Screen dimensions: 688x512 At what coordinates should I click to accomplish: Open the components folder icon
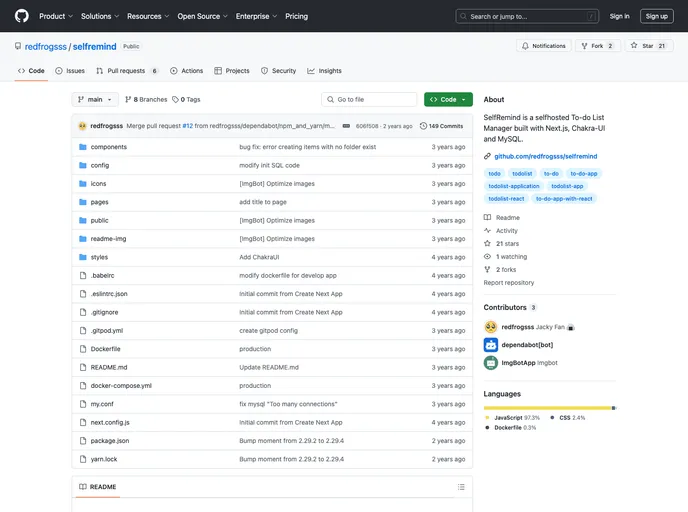click(82, 147)
